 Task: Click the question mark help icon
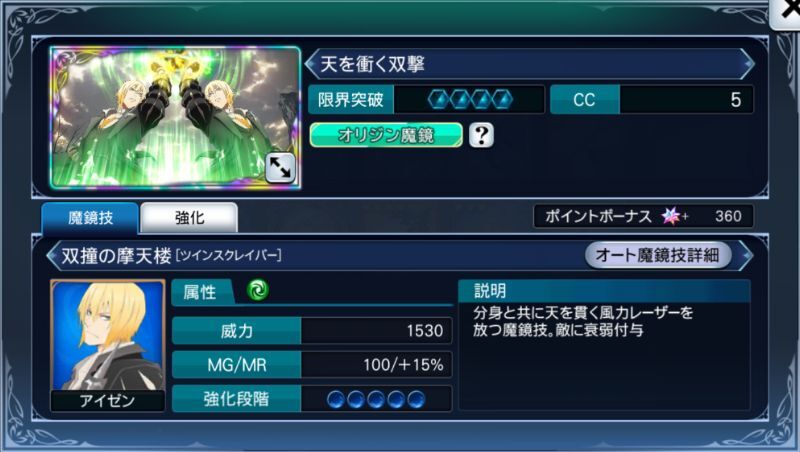pyautogui.click(x=481, y=135)
